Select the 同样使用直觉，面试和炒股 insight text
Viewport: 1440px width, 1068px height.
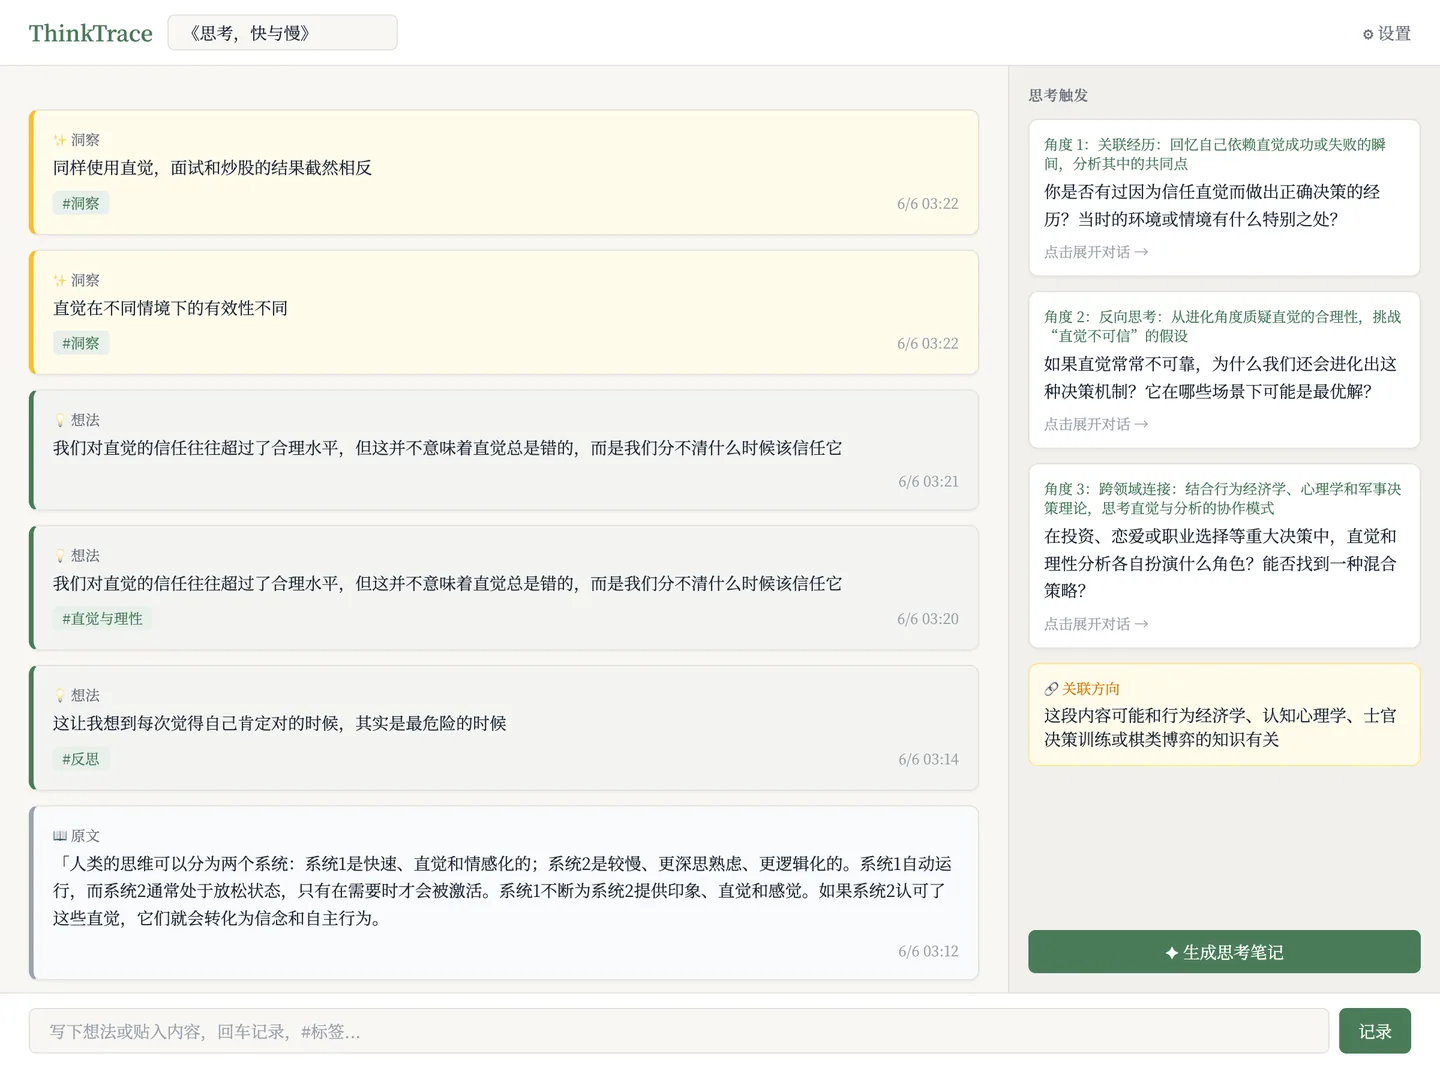[x=212, y=168]
